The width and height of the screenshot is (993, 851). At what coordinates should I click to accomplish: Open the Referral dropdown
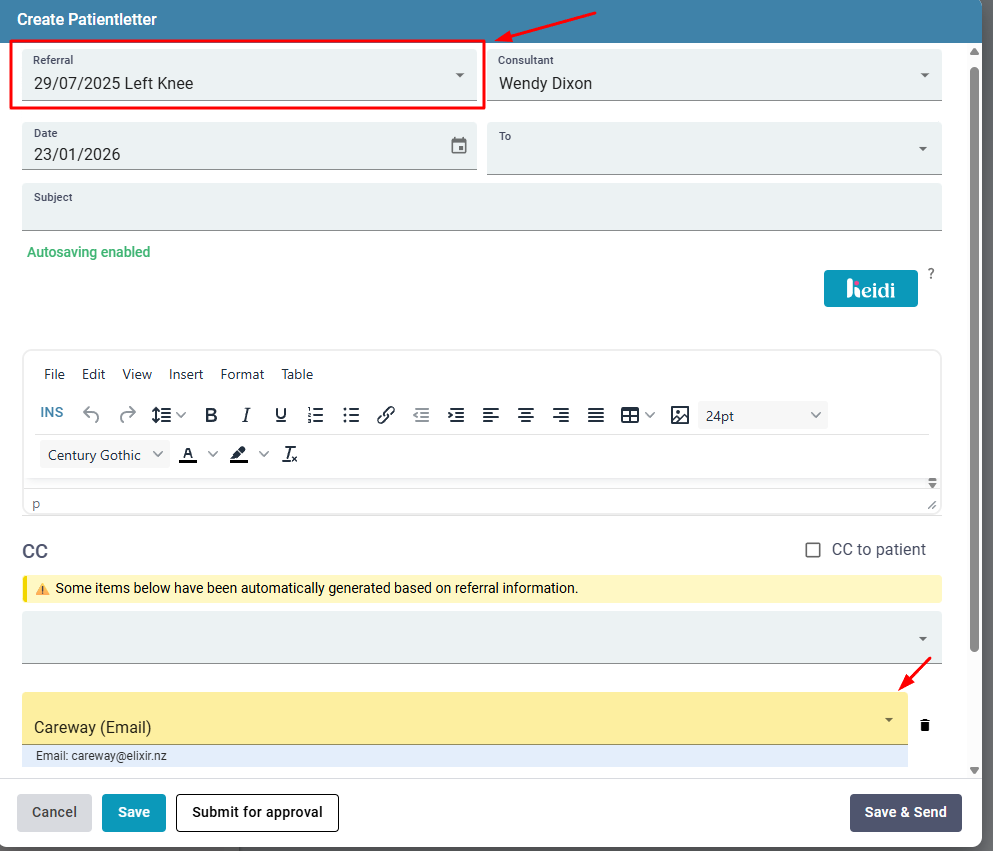460,74
